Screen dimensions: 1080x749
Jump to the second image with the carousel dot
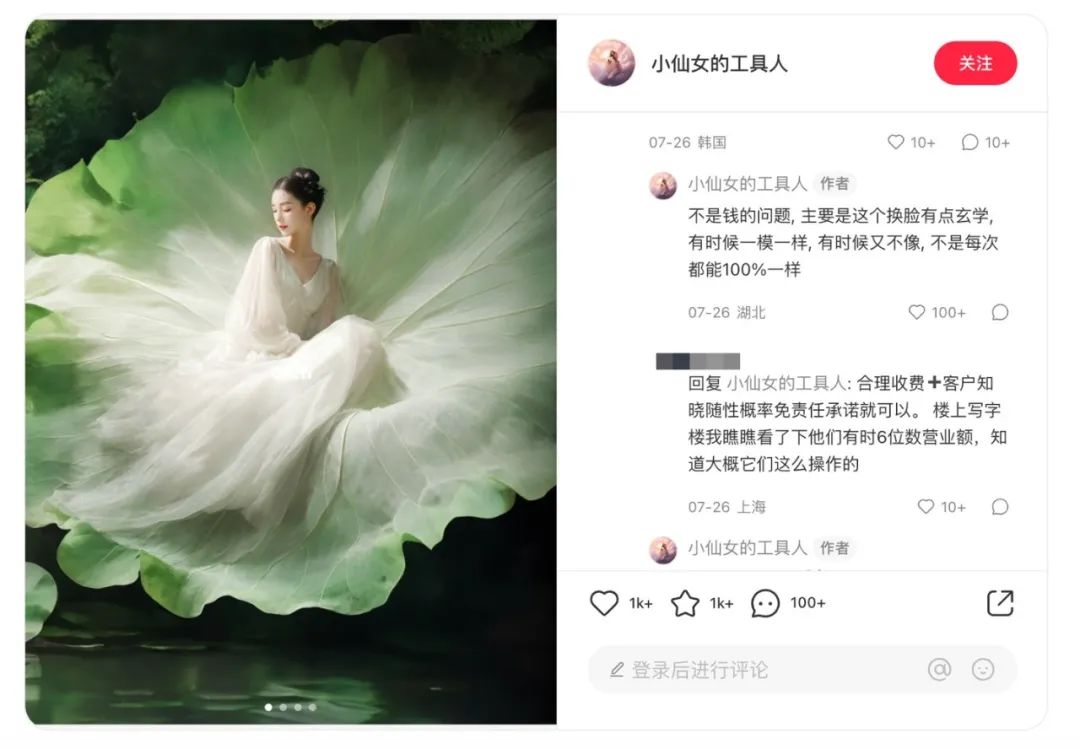click(283, 707)
